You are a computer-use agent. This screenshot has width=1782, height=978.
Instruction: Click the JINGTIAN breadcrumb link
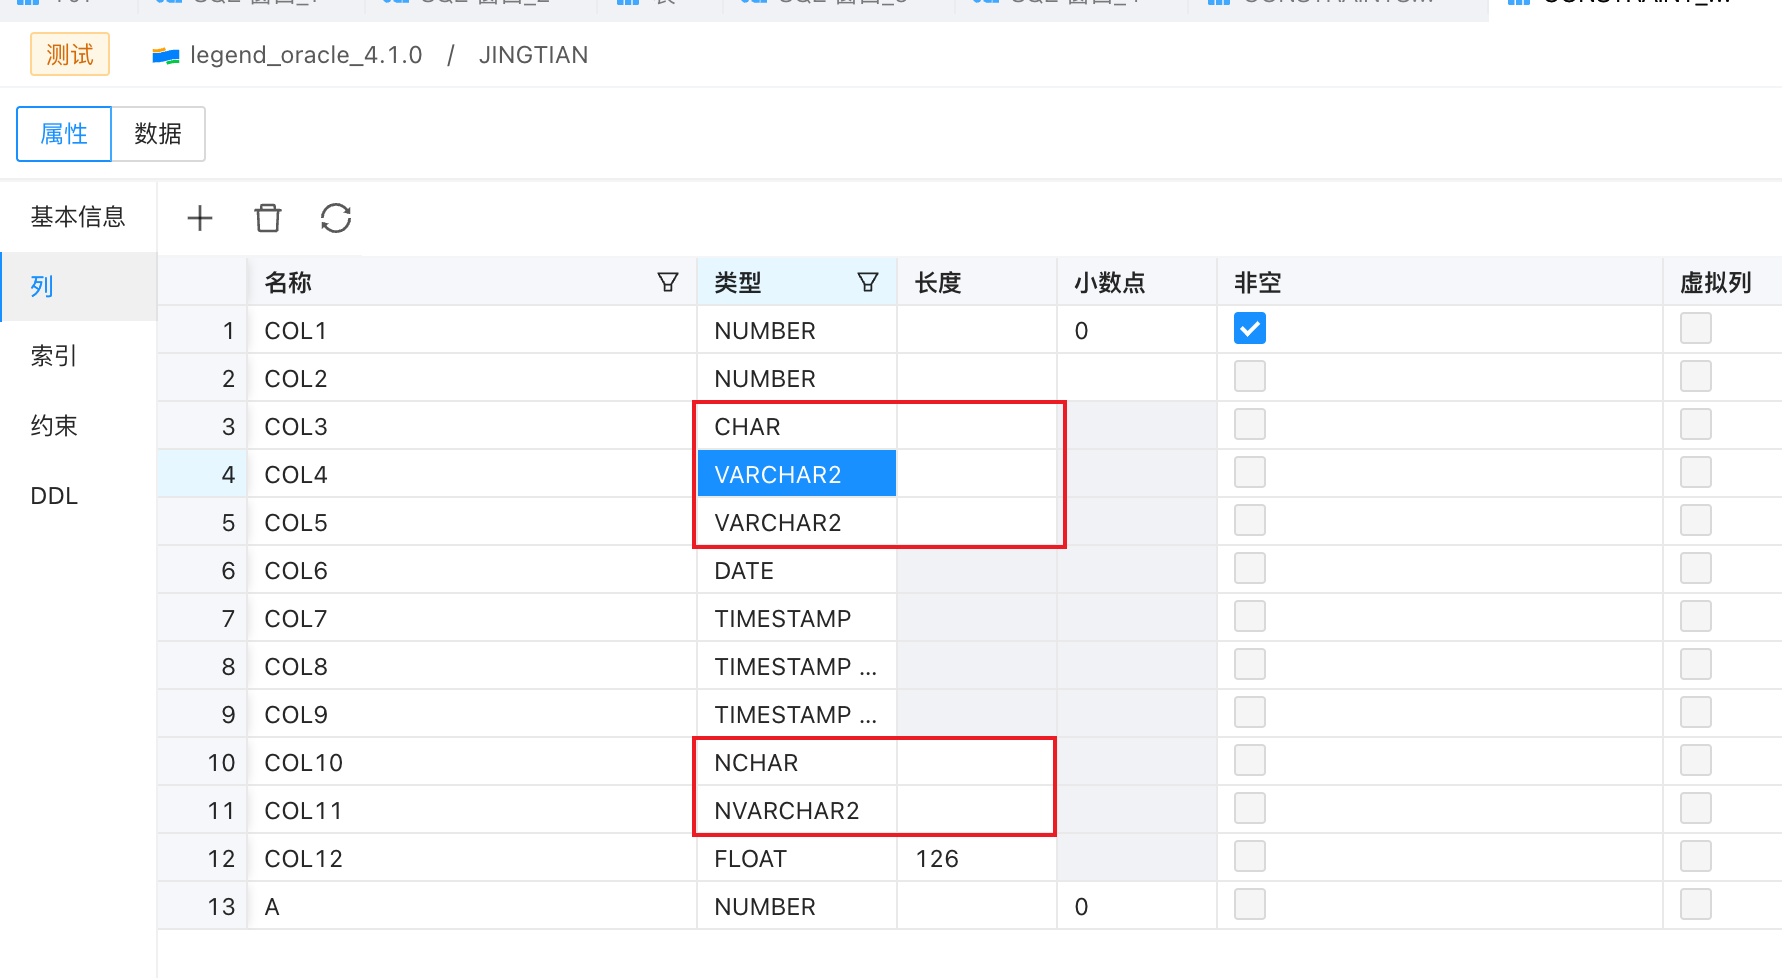tap(533, 55)
